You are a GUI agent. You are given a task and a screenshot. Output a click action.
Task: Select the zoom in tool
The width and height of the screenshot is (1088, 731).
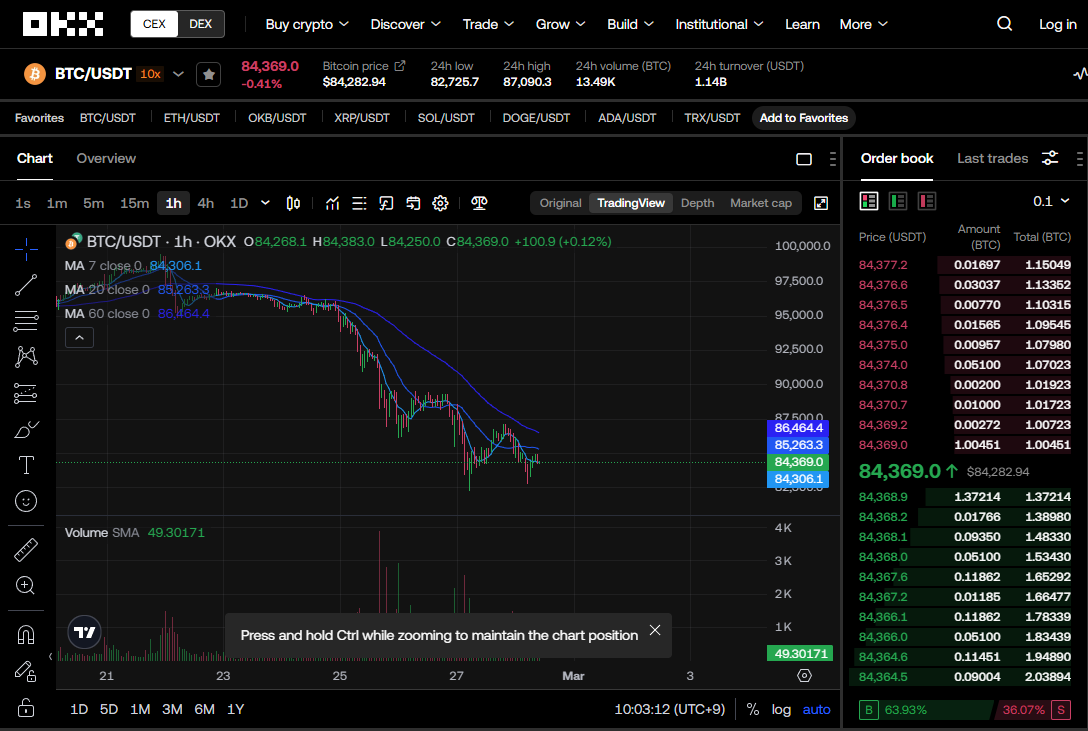(x=26, y=586)
